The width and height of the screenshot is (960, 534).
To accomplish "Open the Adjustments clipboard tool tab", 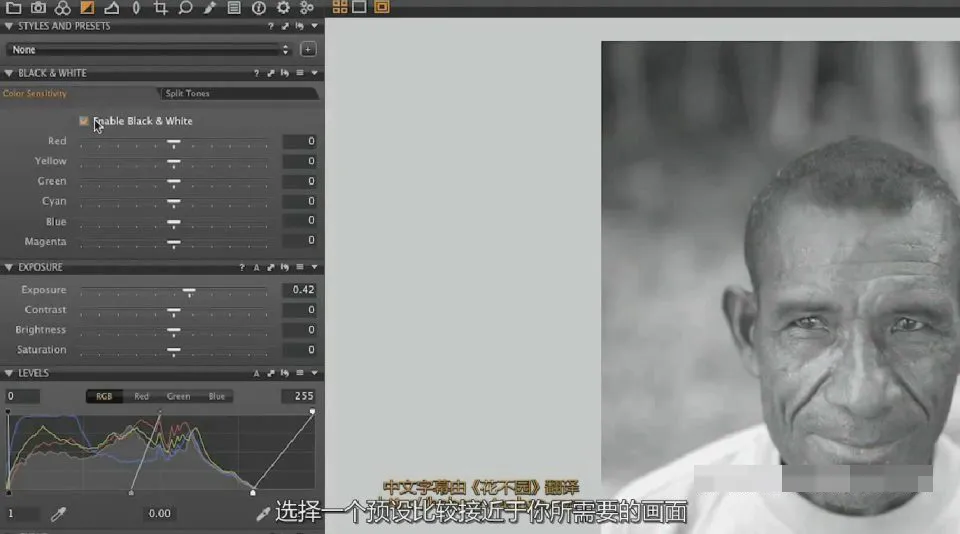I will (234, 7).
